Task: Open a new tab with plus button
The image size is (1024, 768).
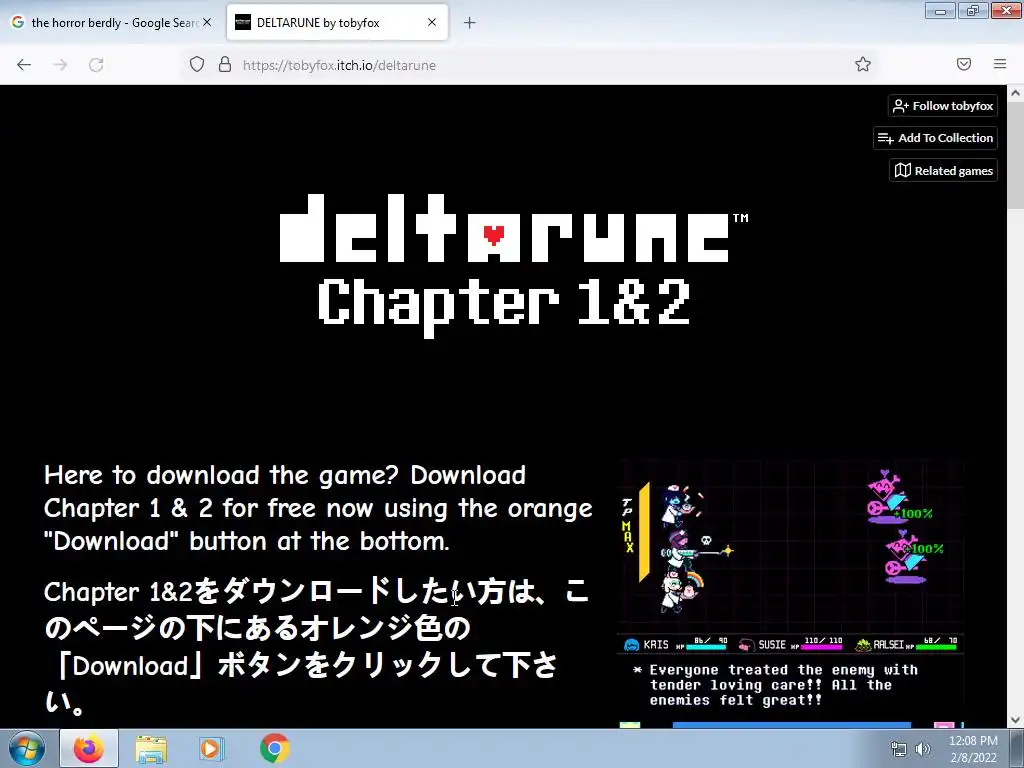Action: 470,23
